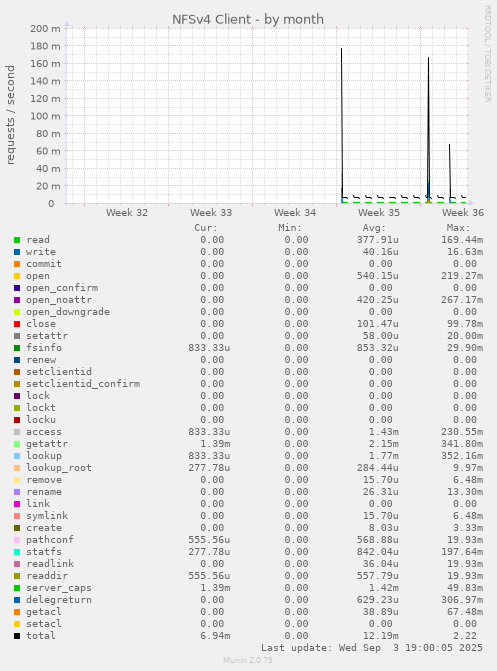Click the Munin 2.0.75 footer text
This screenshot has width=497, height=671.
[248, 660]
